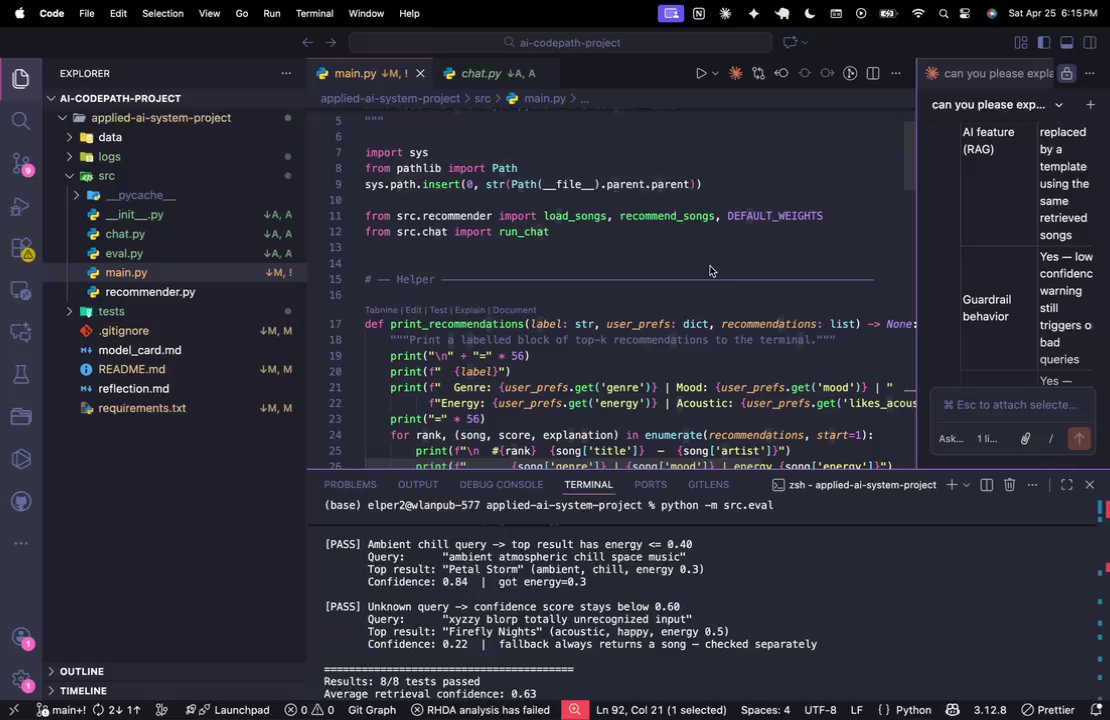Open the Source Control view
Image resolution: width=1110 pixels, height=720 pixels.
click(20, 164)
